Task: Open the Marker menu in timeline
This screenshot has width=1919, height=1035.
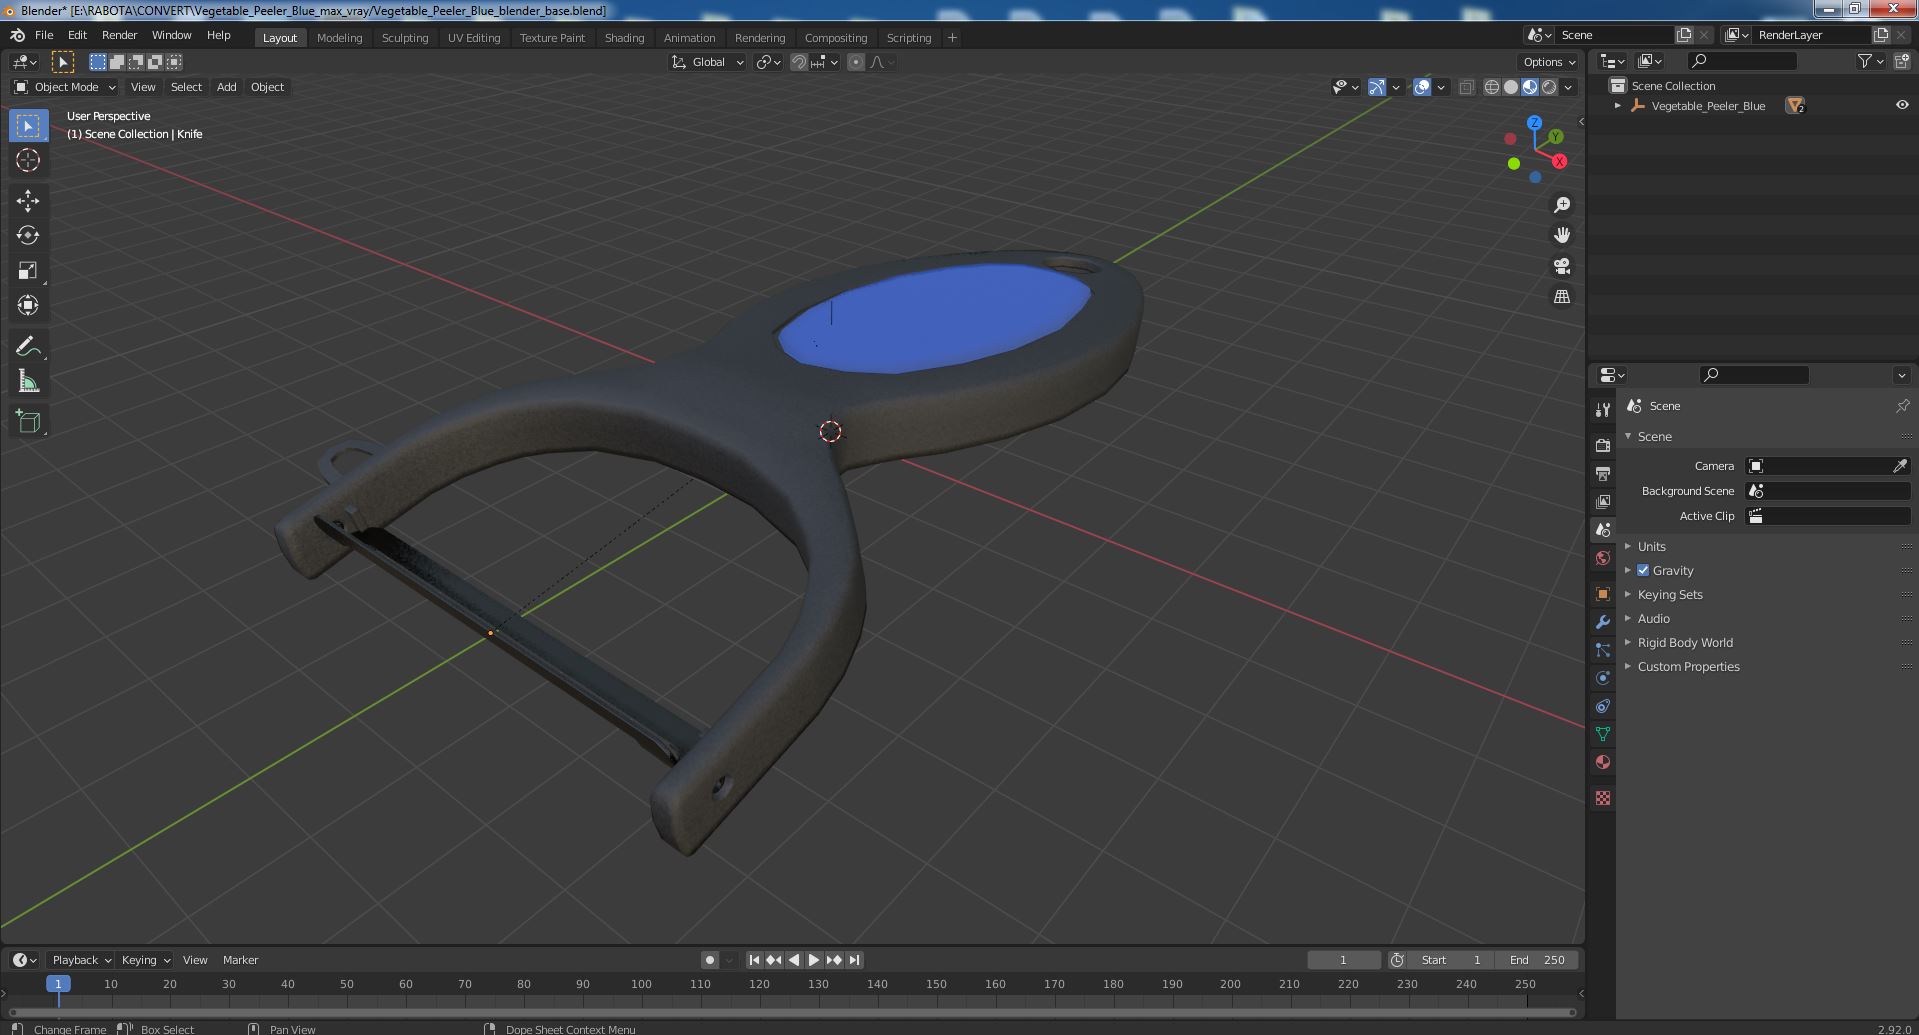Action: pos(240,960)
